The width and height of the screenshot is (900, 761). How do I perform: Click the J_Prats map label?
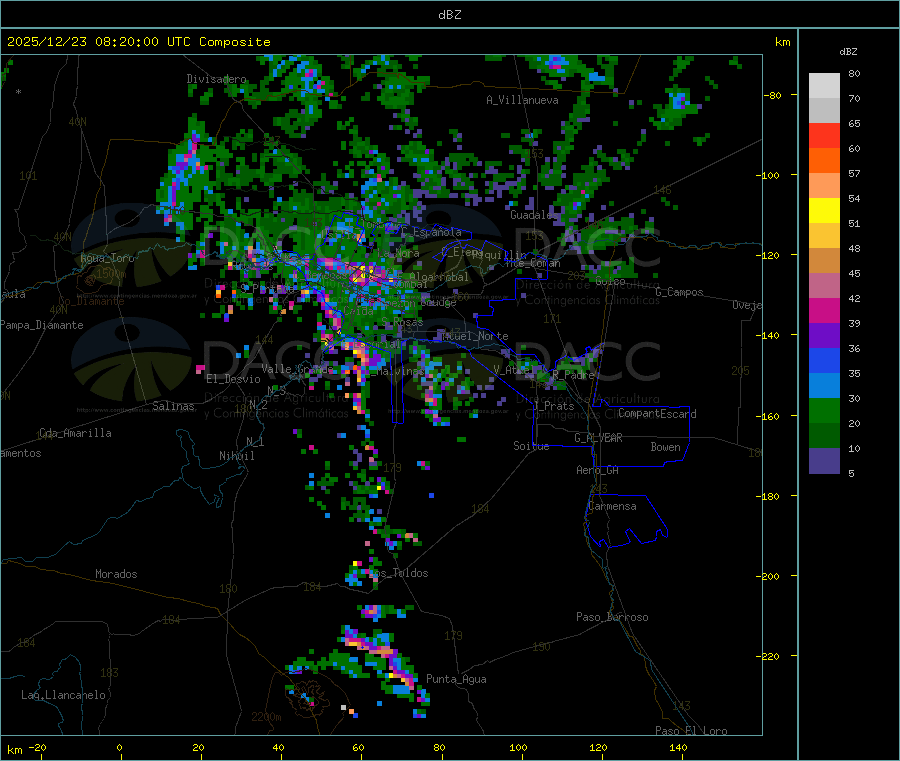pyautogui.click(x=553, y=406)
